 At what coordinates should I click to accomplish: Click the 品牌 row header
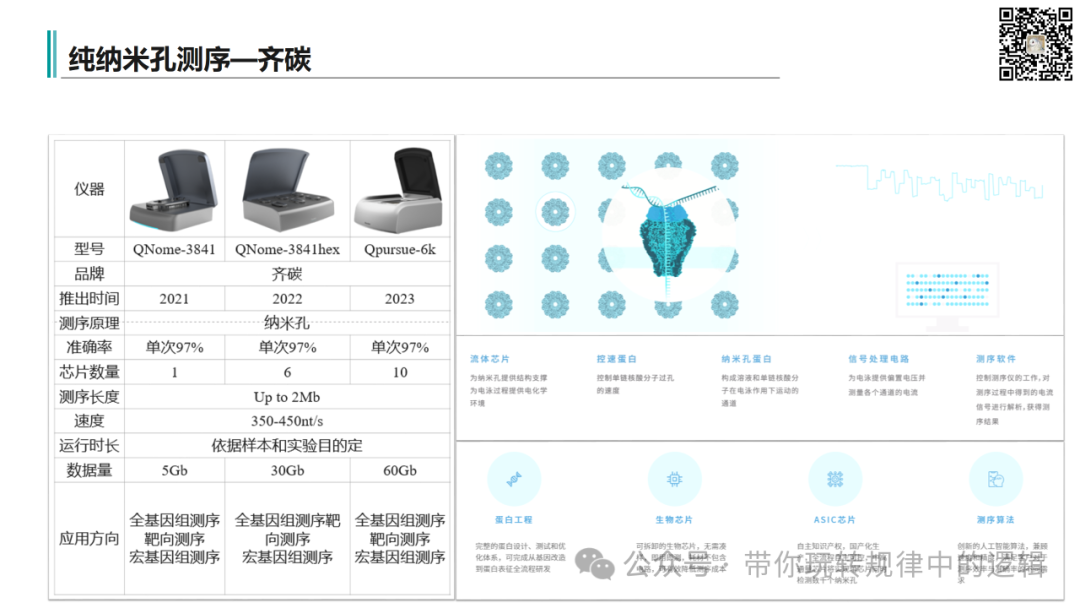tap(90, 274)
